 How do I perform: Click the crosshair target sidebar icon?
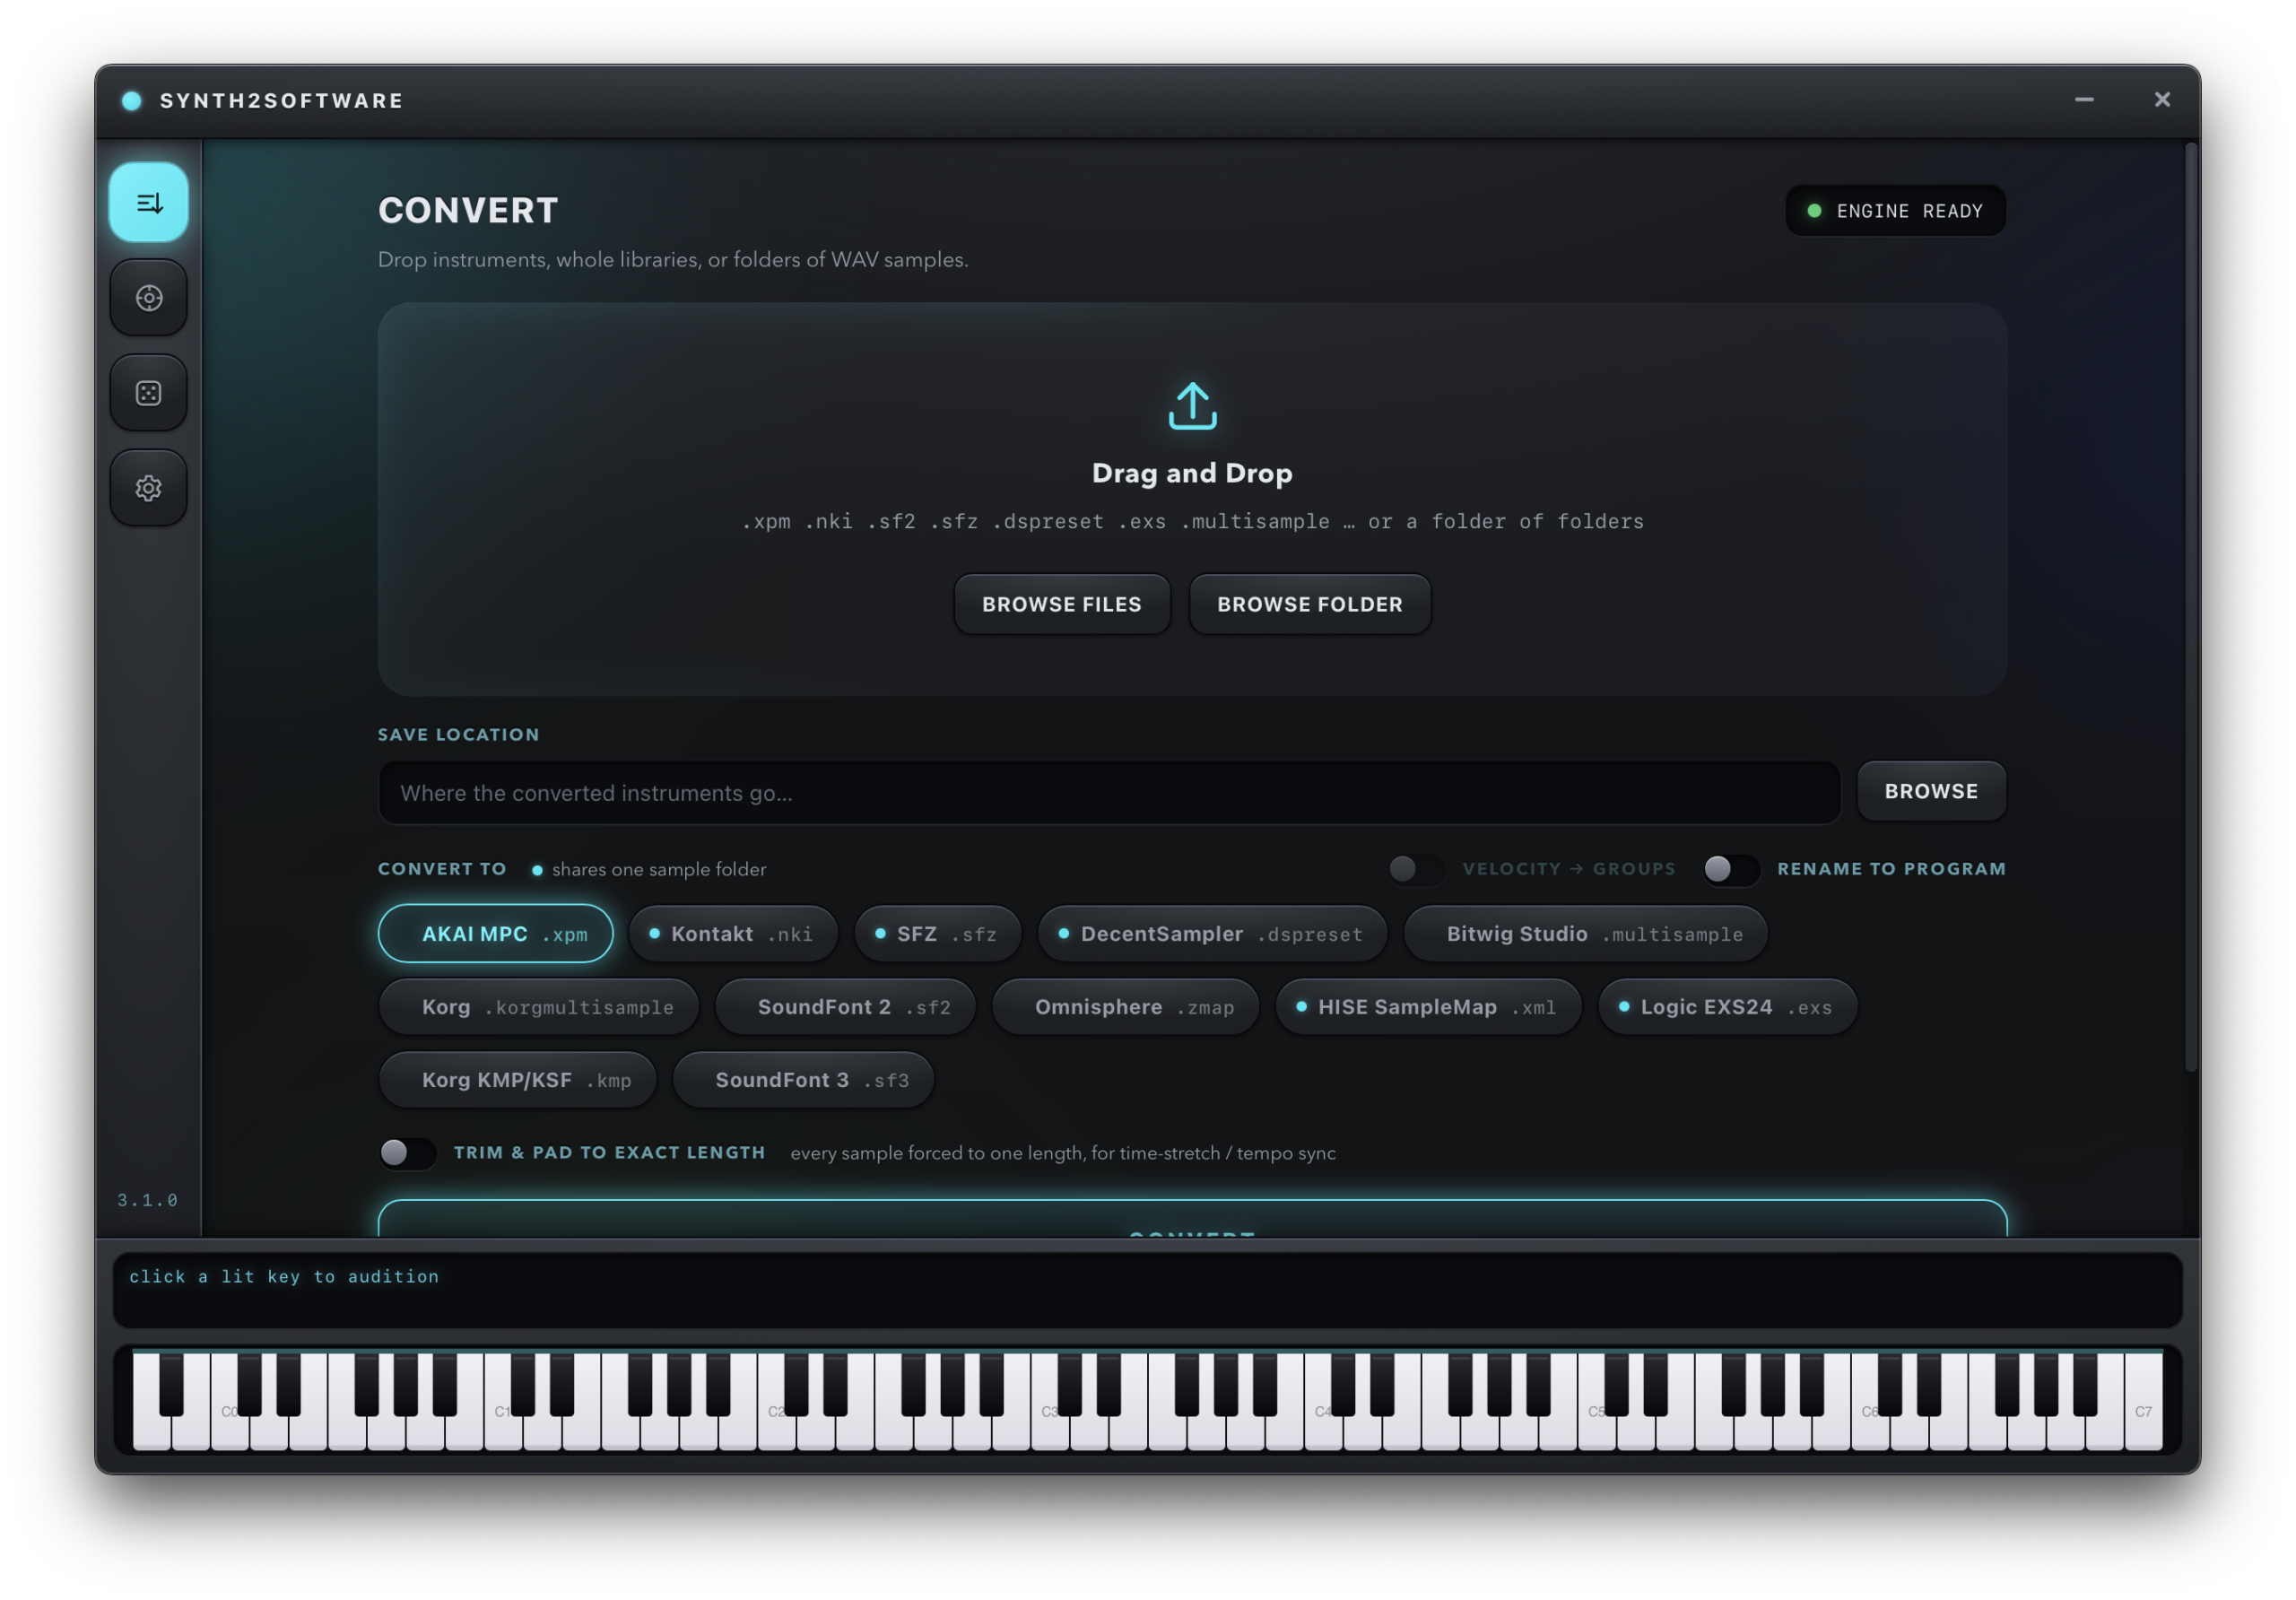tap(148, 298)
